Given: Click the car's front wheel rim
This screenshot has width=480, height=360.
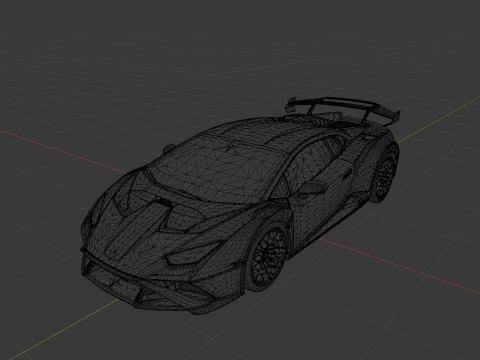Looking at the screenshot, I should coord(268,255).
